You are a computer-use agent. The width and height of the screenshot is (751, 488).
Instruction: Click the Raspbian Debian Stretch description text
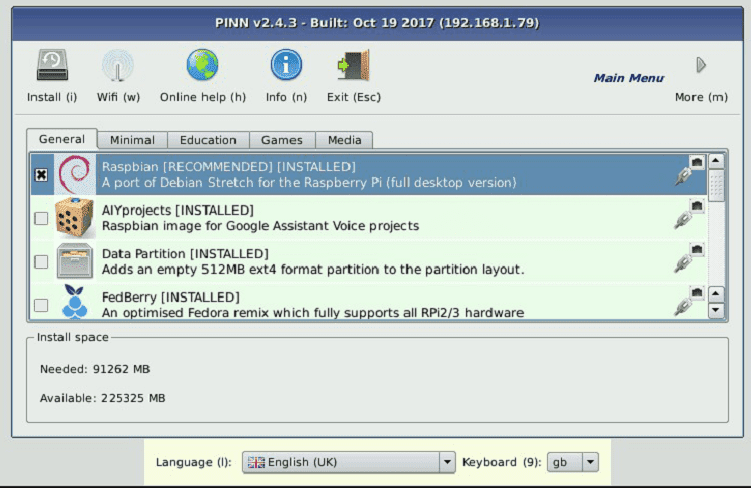click(x=309, y=182)
